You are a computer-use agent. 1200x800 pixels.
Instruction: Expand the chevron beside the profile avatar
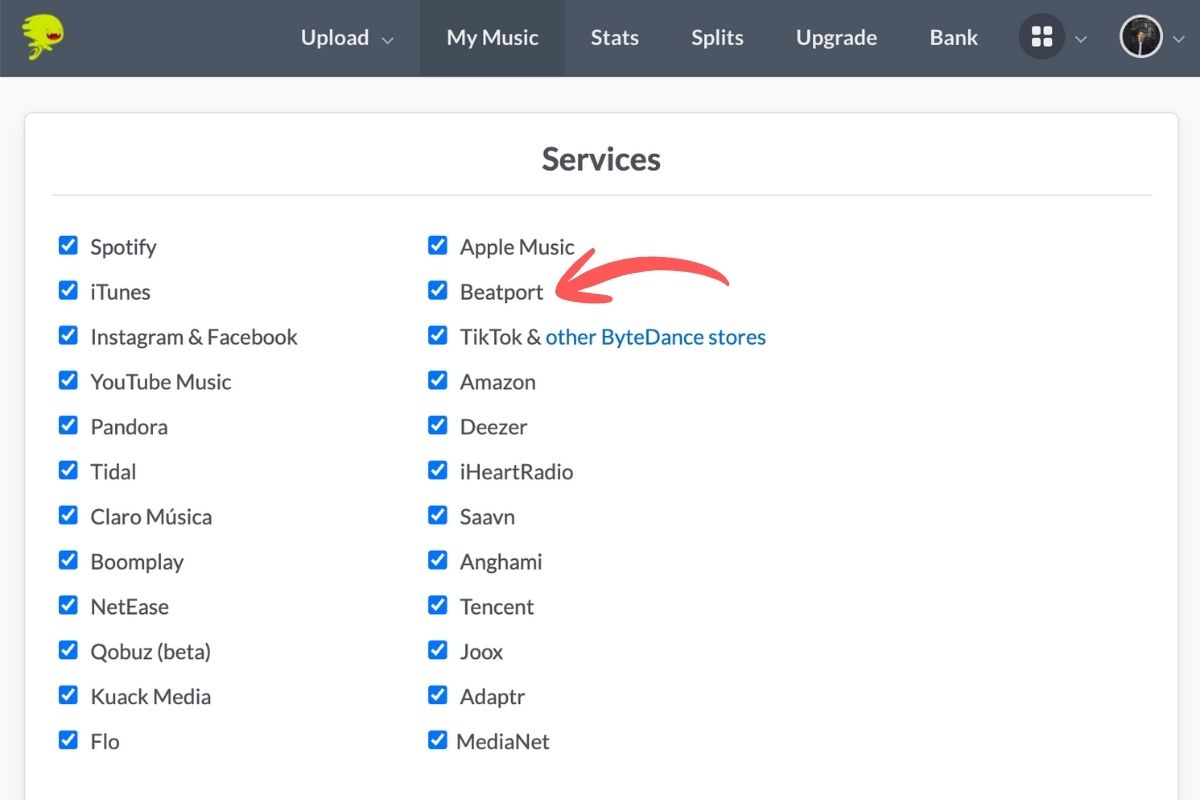(x=1177, y=40)
